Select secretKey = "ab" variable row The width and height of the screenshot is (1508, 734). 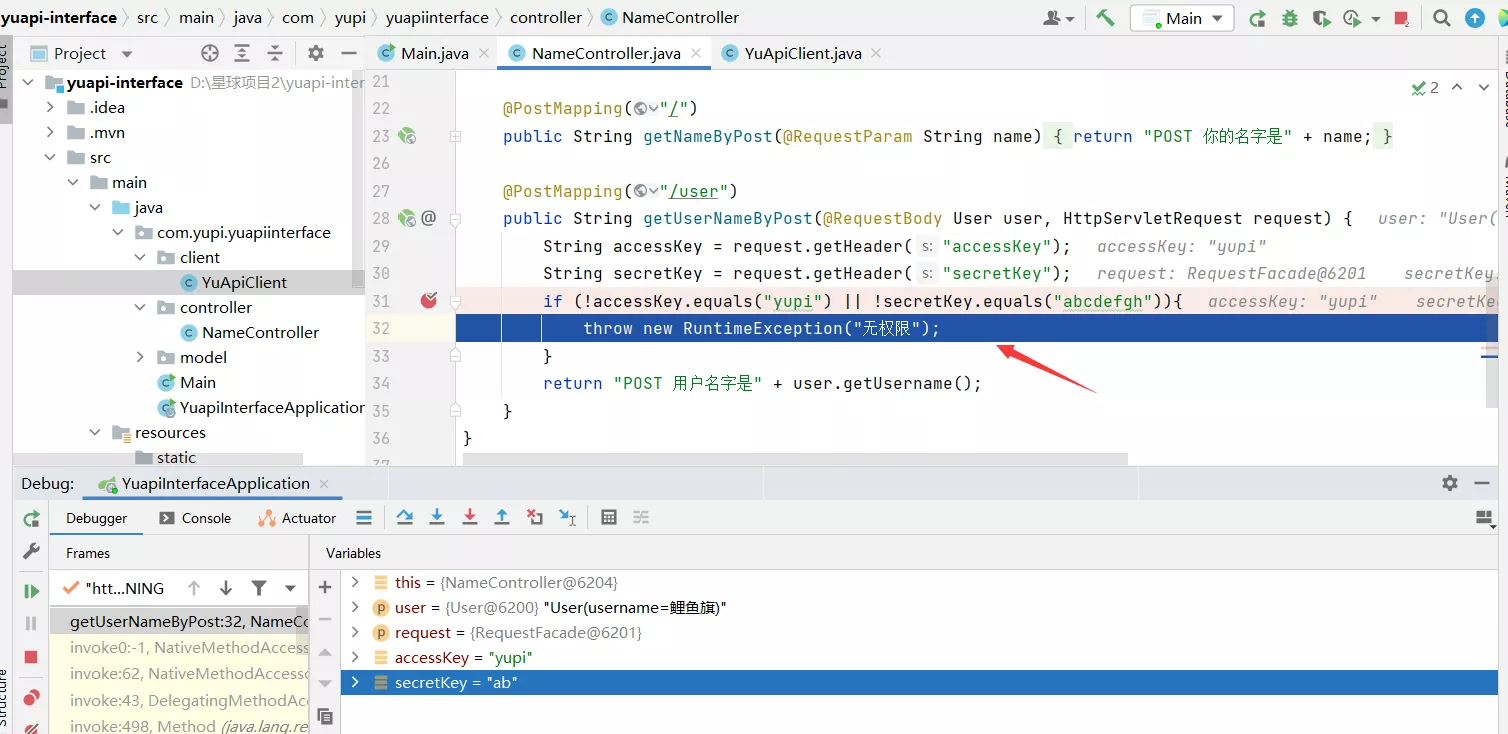pos(919,682)
